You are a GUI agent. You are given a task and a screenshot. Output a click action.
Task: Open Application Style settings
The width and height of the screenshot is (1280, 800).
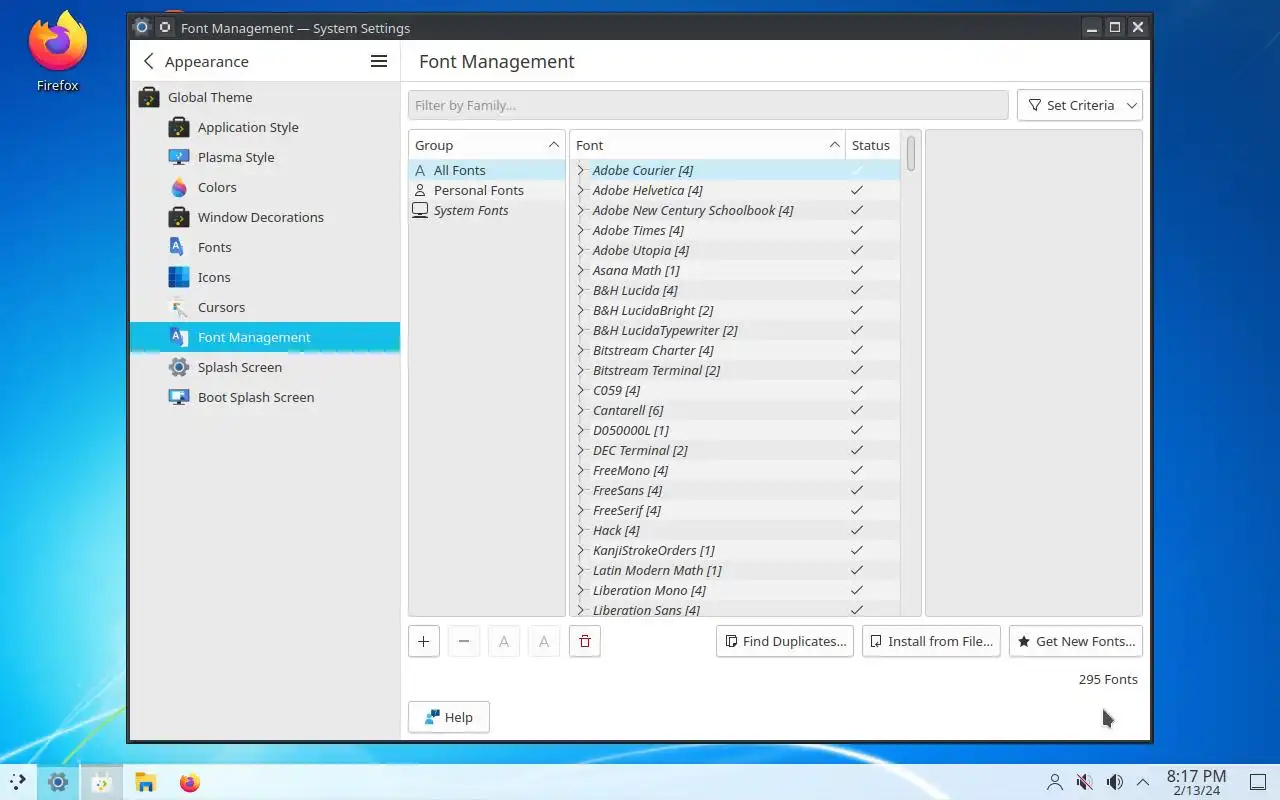[x=265, y=127]
